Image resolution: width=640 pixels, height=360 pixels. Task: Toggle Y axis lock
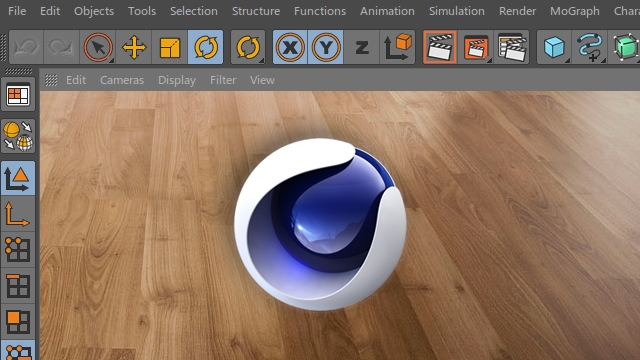pyautogui.click(x=325, y=47)
